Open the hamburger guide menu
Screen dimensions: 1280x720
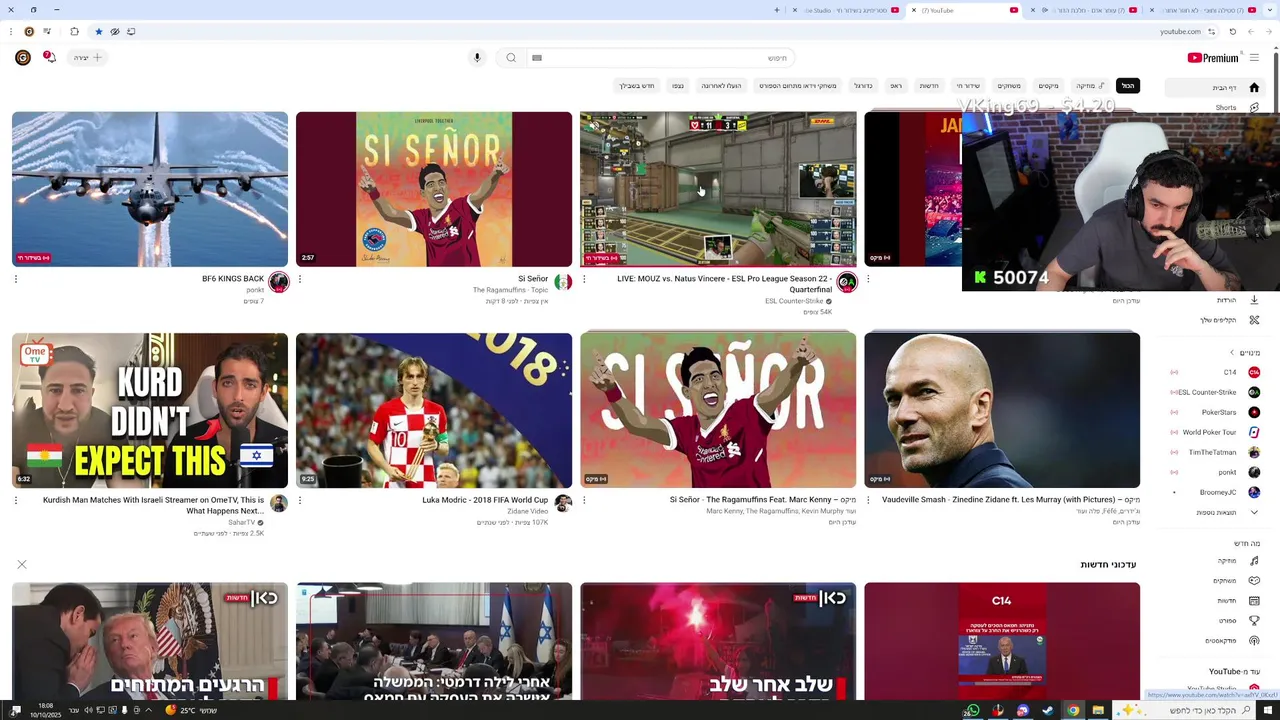tap(1254, 57)
